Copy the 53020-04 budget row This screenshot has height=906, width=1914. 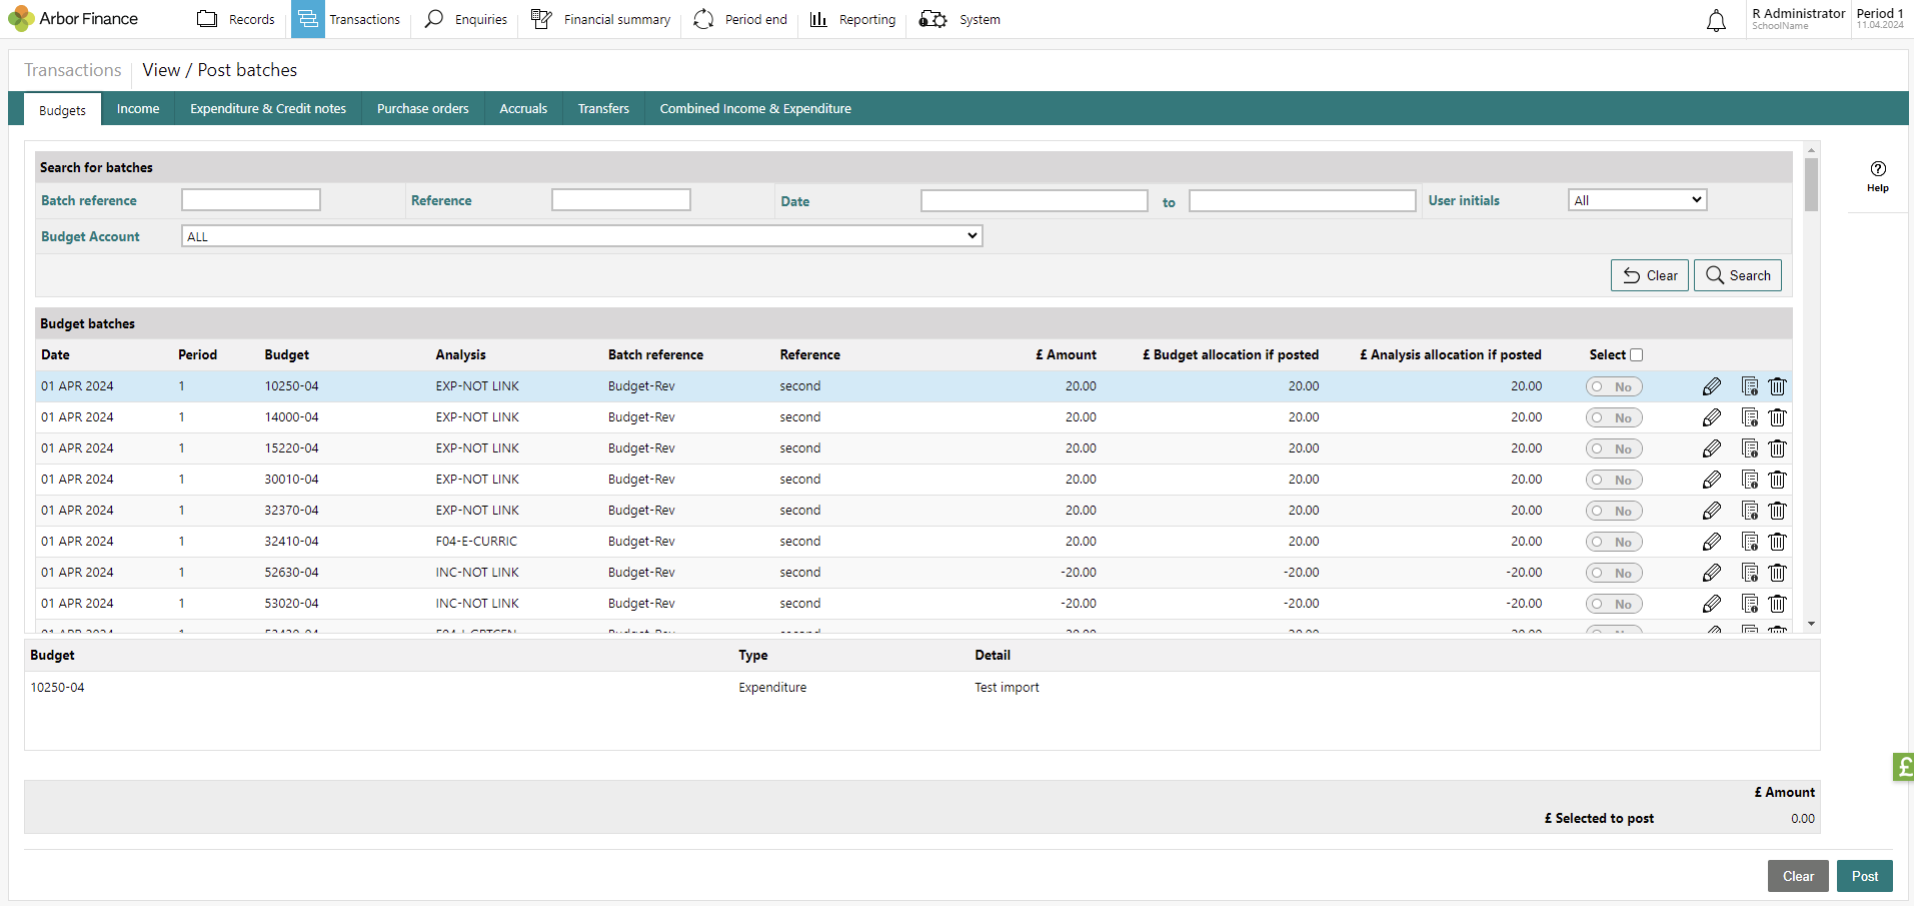1749,604
